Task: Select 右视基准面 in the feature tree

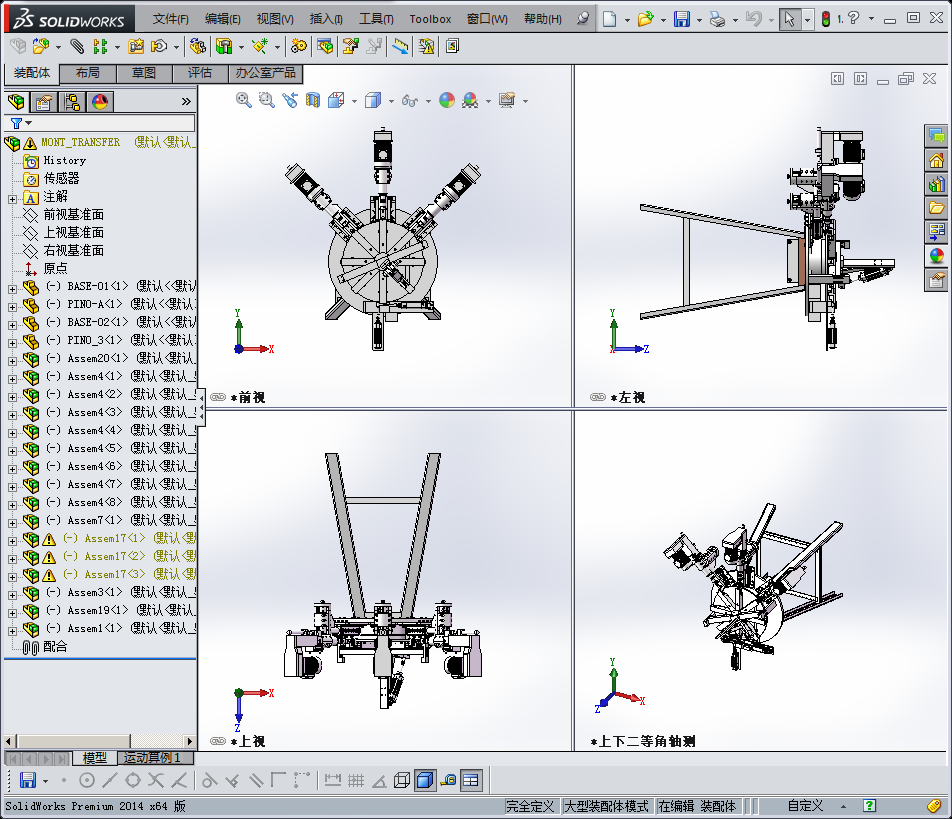Action: [73, 250]
